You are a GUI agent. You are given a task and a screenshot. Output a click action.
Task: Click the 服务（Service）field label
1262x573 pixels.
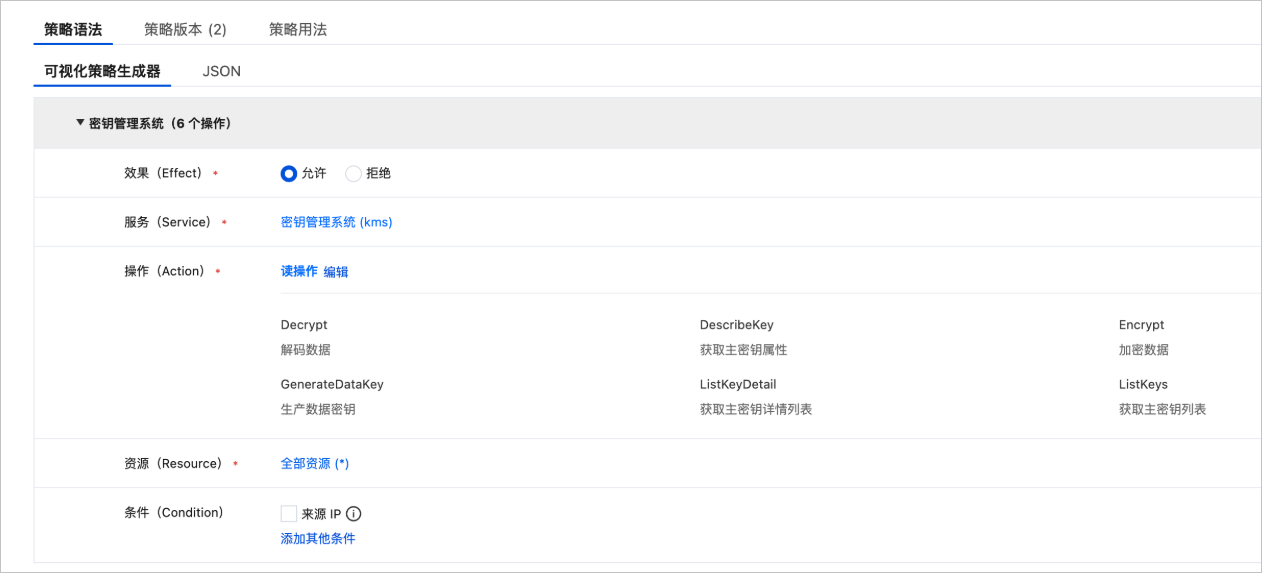[x=168, y=222]
